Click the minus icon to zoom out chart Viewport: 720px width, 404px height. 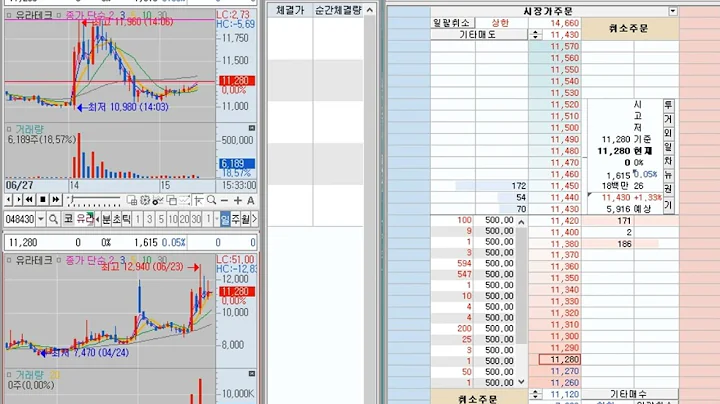pos(224,201)
